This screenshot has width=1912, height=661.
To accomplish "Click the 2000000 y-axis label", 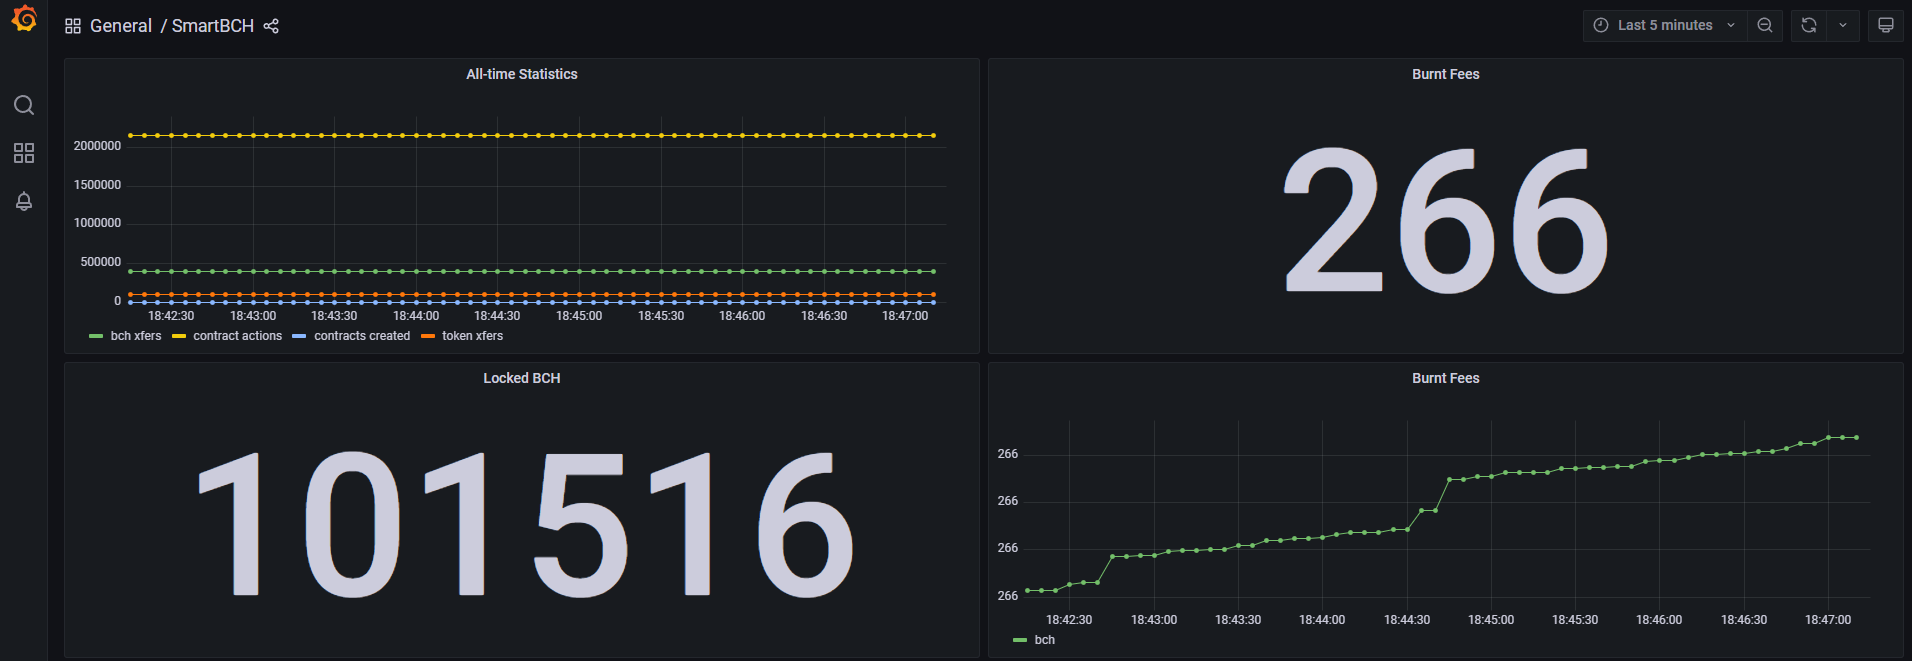I will (x=97, y=146).
